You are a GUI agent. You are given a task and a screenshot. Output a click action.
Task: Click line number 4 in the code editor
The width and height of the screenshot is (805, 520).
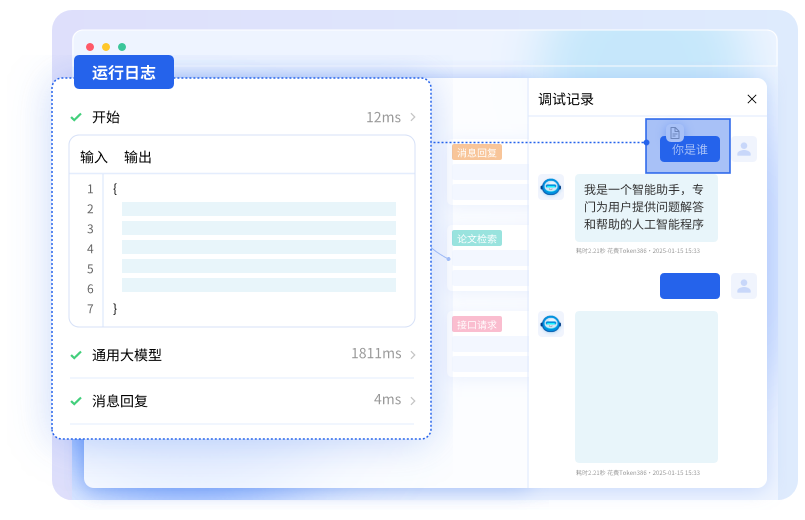[x=90, y=249]
